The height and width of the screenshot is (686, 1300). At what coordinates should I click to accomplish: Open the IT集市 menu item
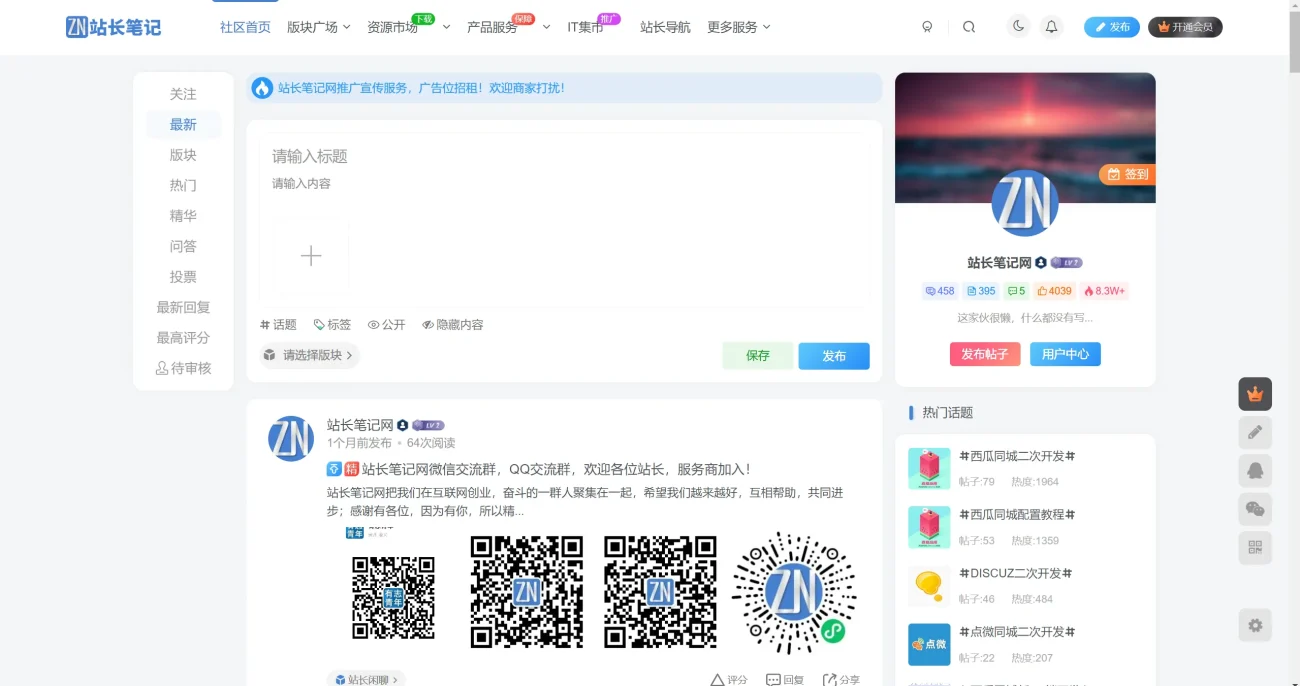point(585,27)
